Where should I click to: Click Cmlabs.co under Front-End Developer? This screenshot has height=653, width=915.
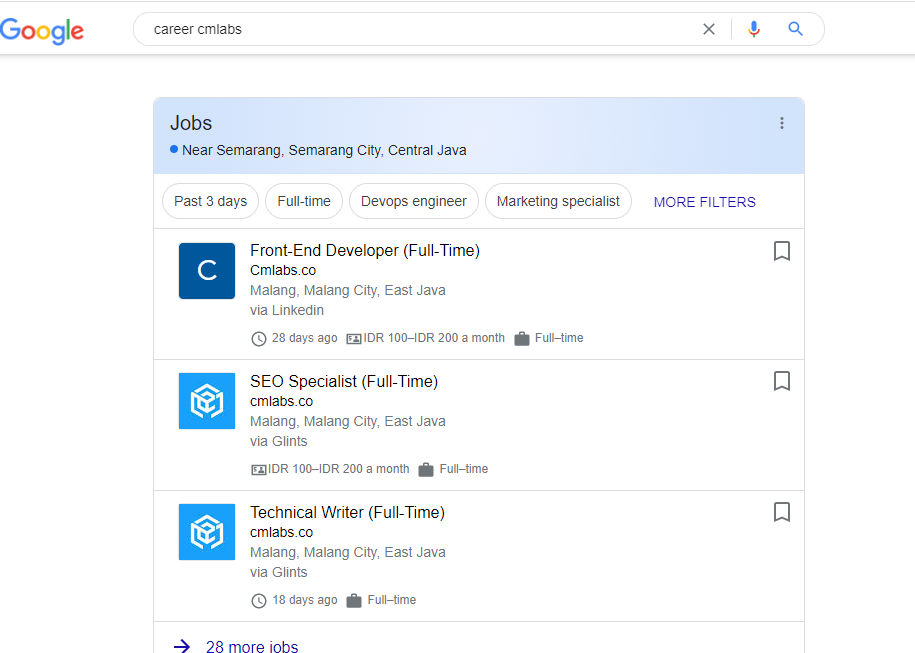point(283,270)
